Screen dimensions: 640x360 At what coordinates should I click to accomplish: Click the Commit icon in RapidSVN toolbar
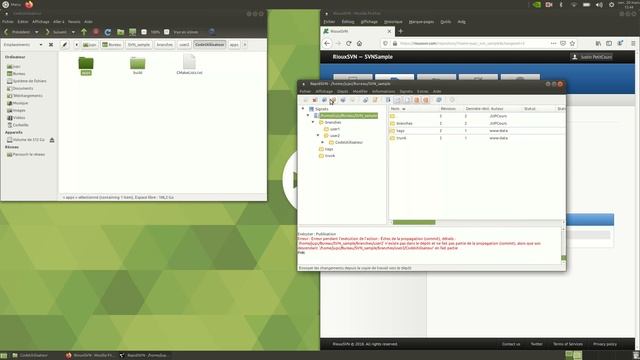[x=333, y=100]
